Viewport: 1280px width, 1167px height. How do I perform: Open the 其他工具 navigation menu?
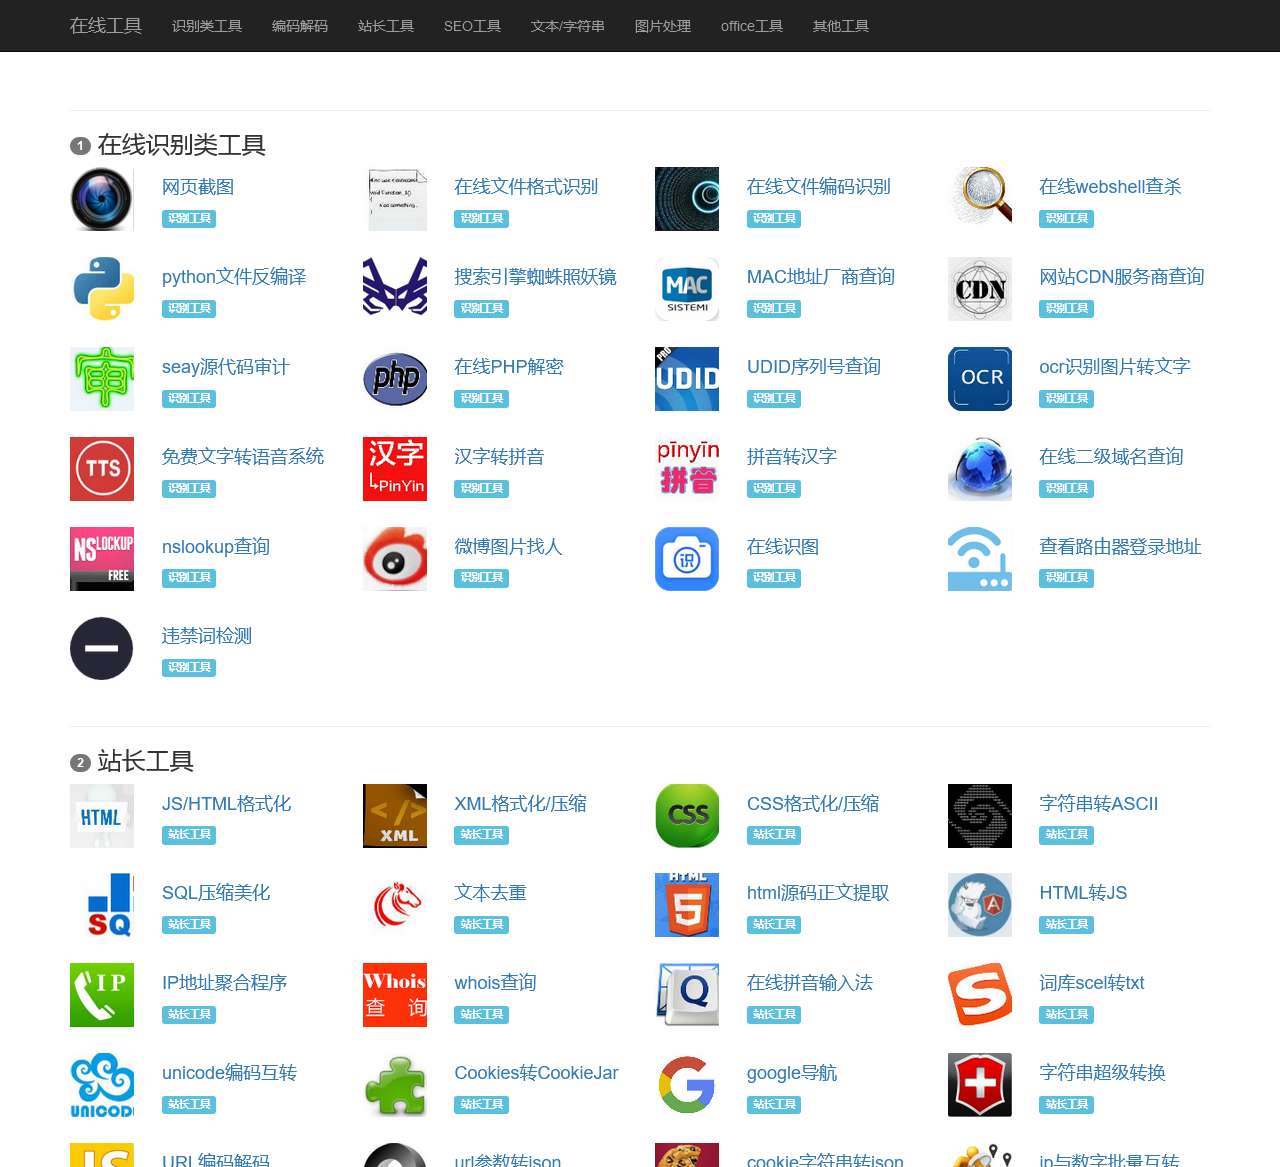[841, 26]
